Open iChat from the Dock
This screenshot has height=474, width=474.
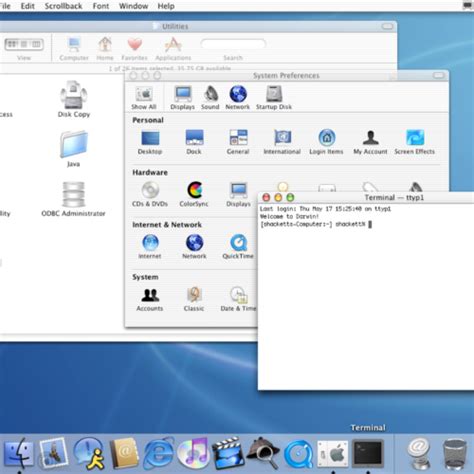[x=89, y=453]
